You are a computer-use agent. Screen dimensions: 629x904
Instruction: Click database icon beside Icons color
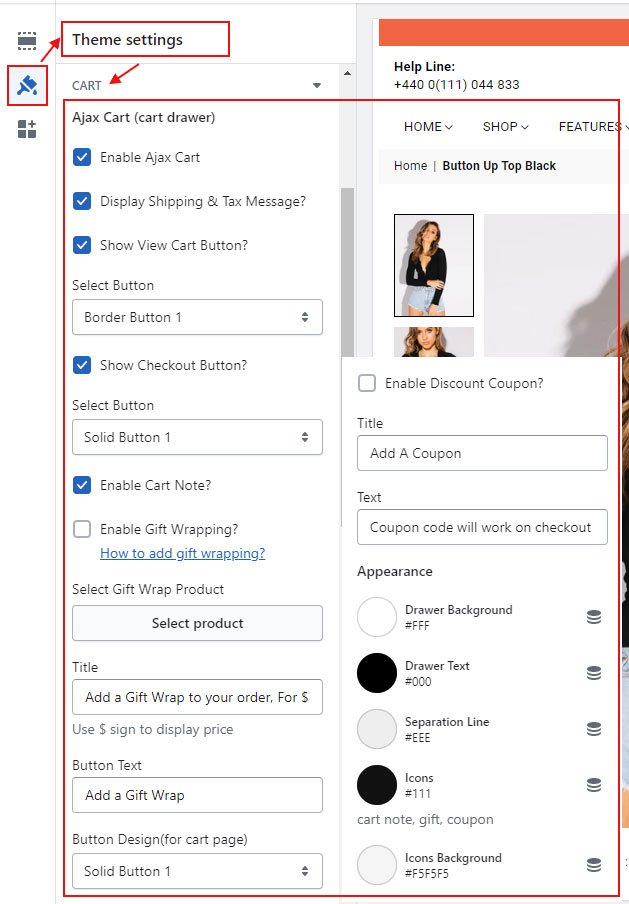pyautogui.click(x=594, y=786)
